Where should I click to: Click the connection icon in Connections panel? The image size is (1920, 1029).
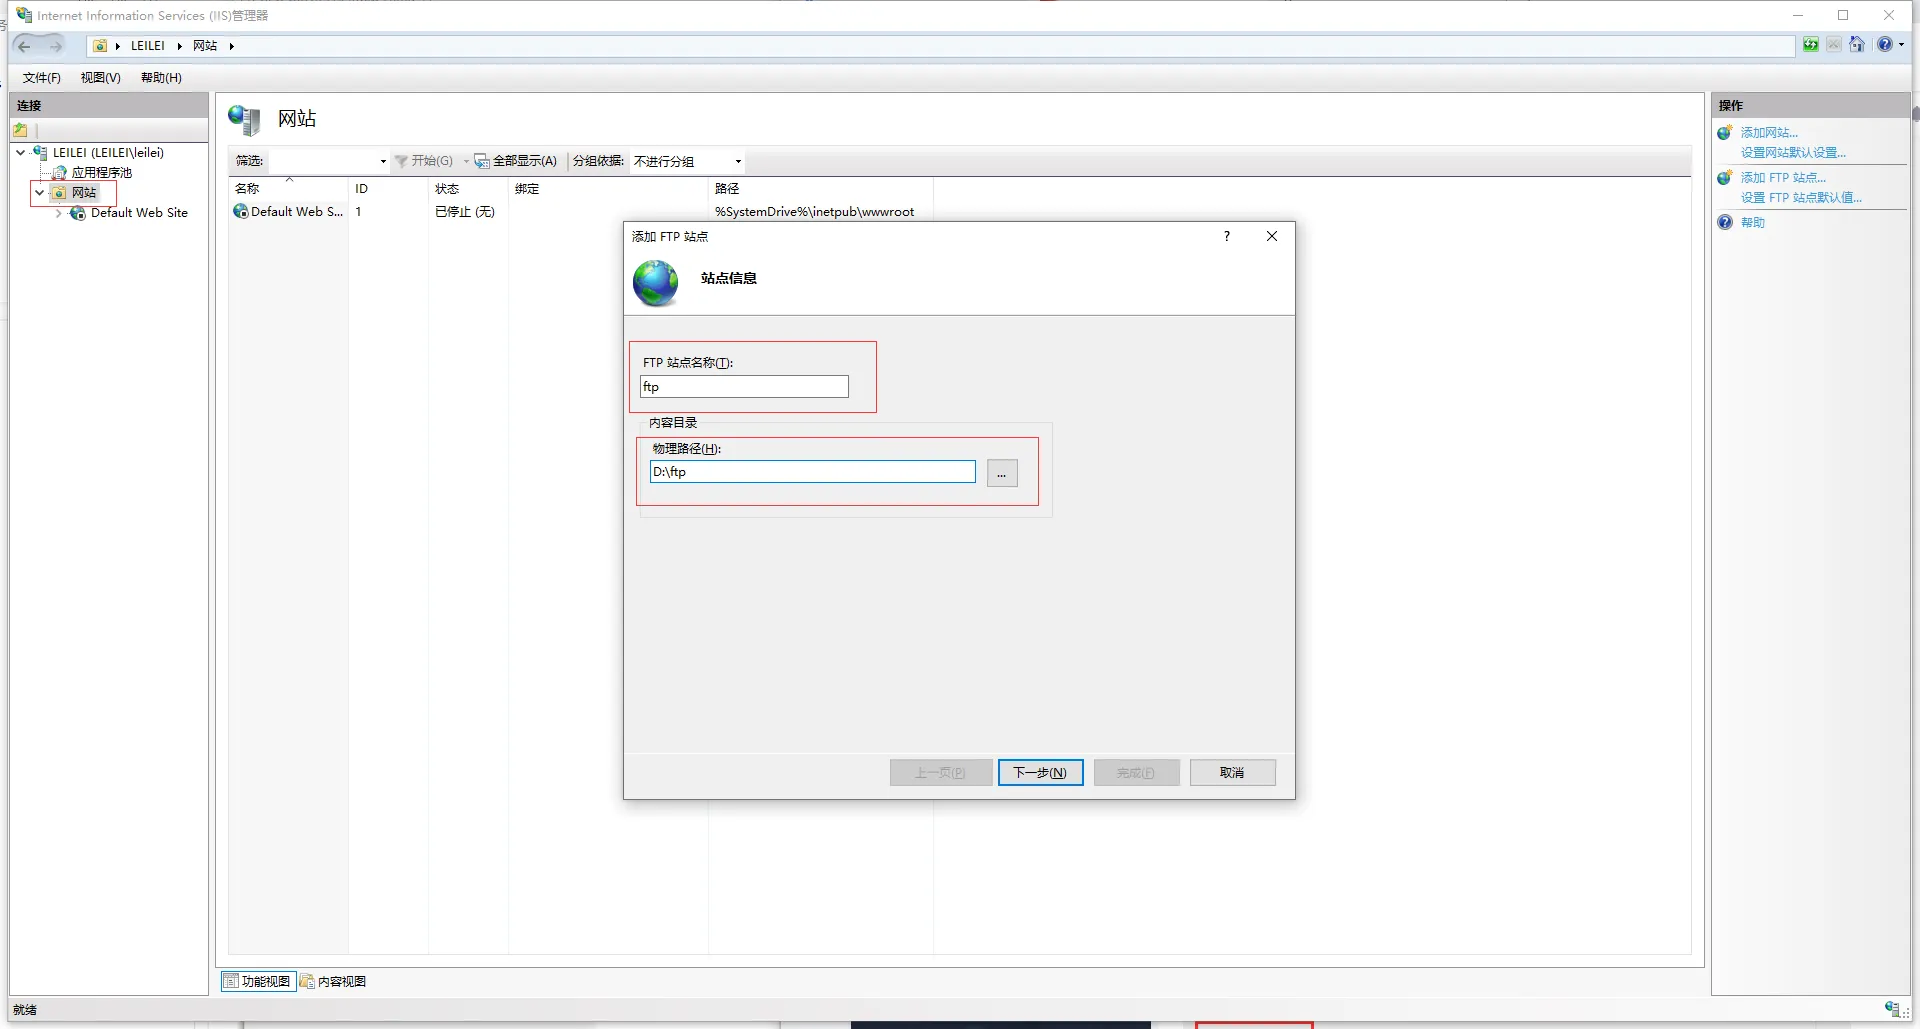[21, 131]
